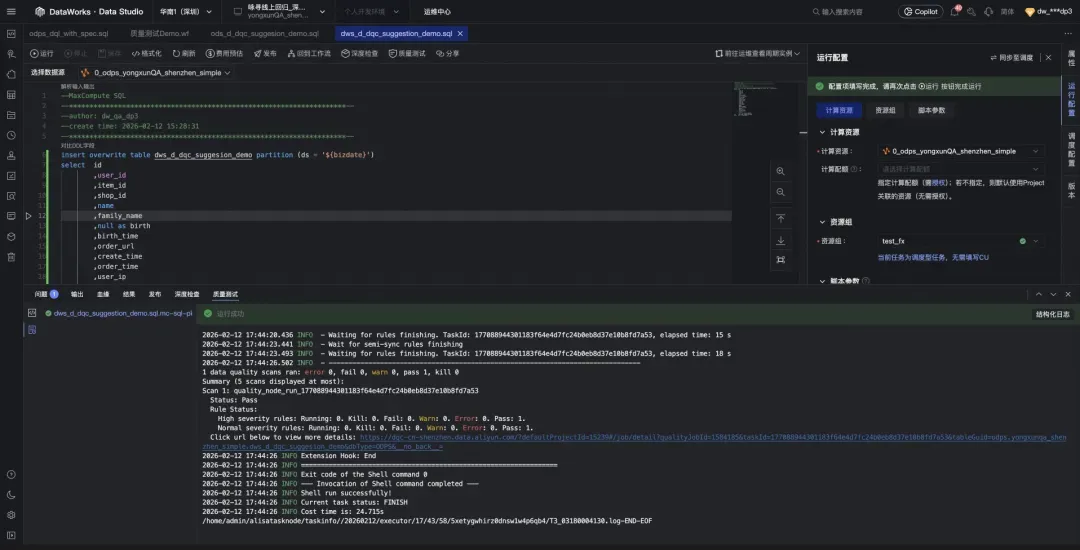
Task: Go back to workflow (回到工作流)
Action: click(309, 53)
